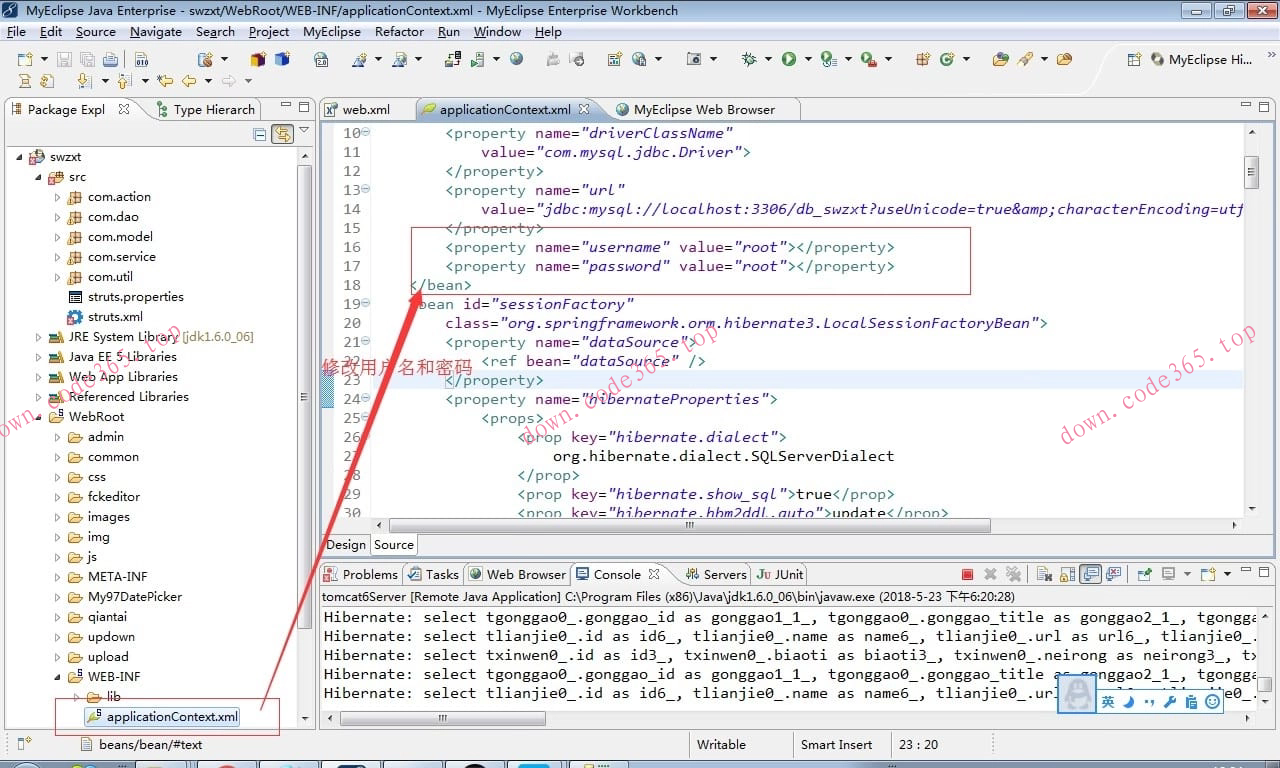The image size is (1280, 768).
Task: Expand the JRE System Library node
Action: tap(39, 337)
